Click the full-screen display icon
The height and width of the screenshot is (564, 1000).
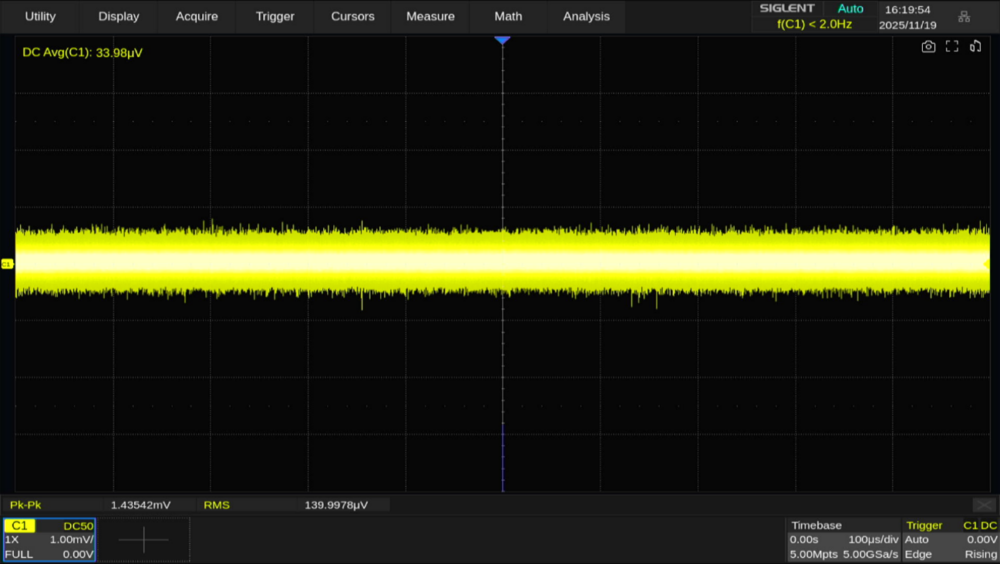pos(952,46)
